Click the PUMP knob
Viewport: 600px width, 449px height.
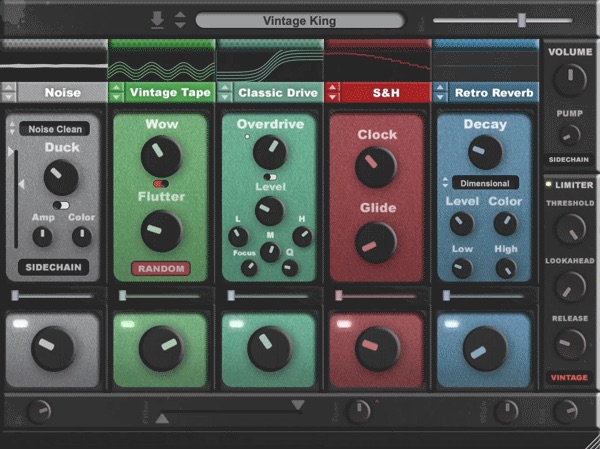[x=569, y=136]
